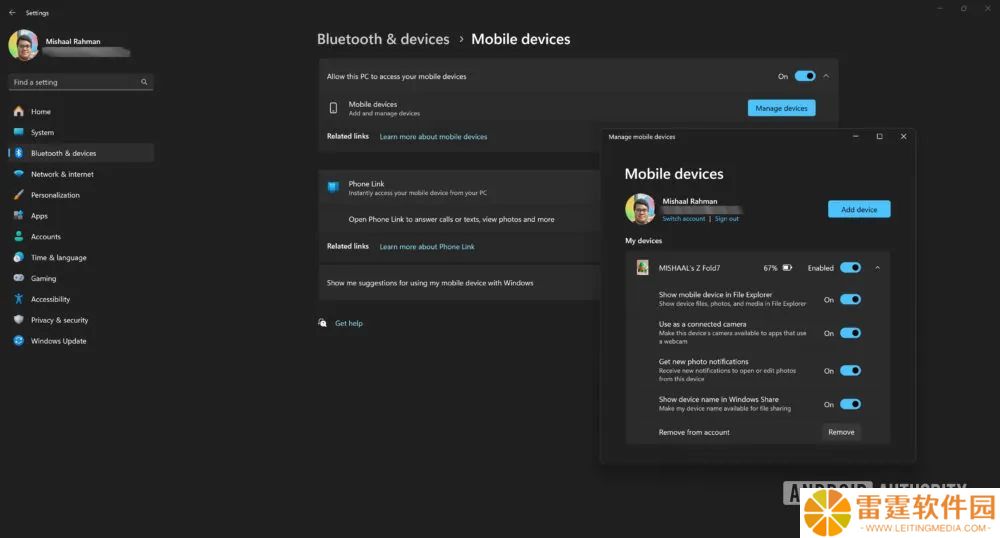Click the Personalization paintbrush icon

pos(18,194)
